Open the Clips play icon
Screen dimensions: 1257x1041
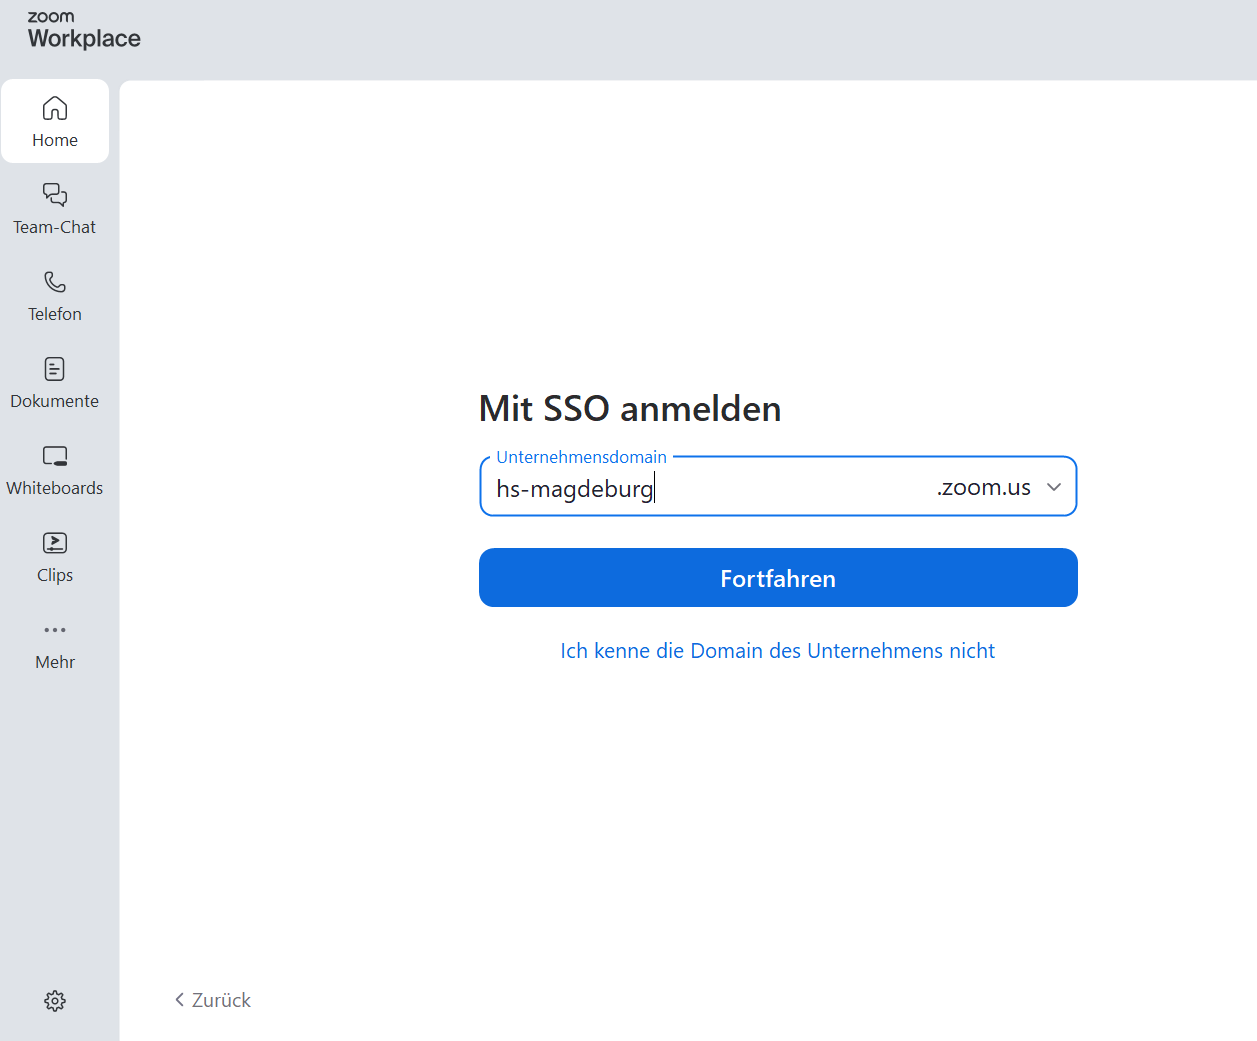coord(55,543)
